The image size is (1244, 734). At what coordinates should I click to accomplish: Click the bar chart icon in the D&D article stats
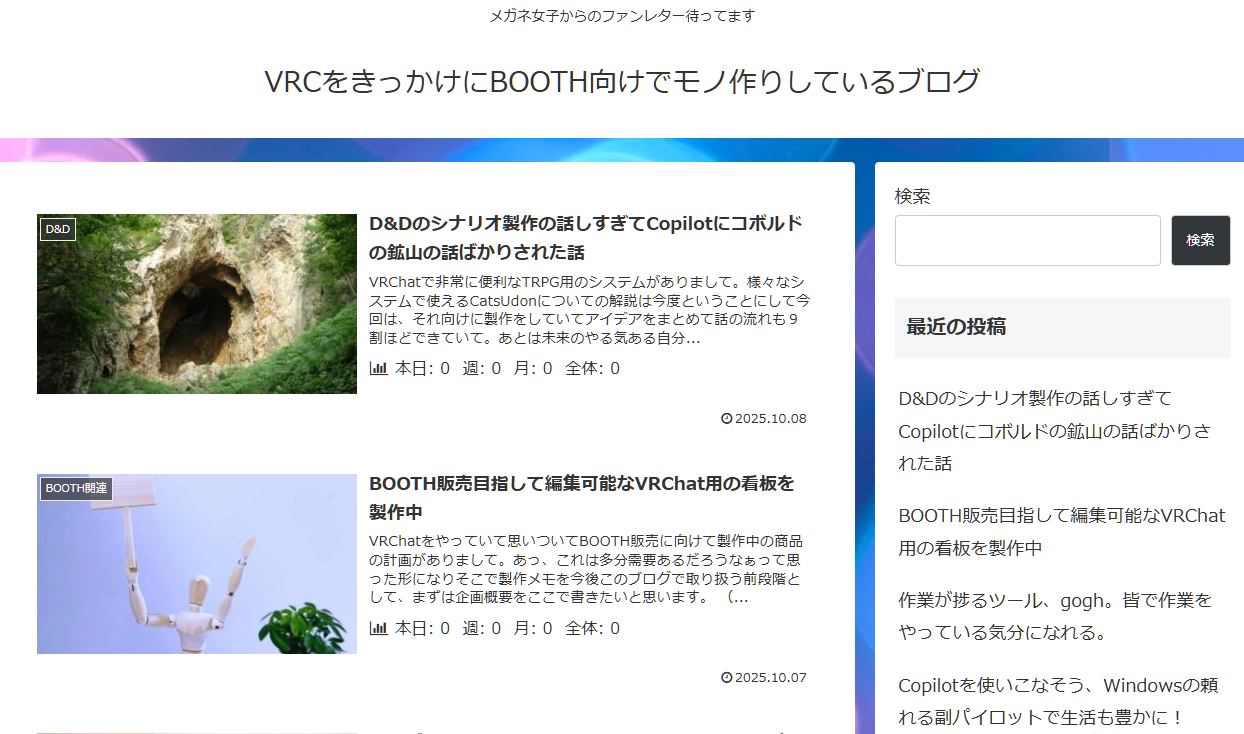(x=378, y=368)
